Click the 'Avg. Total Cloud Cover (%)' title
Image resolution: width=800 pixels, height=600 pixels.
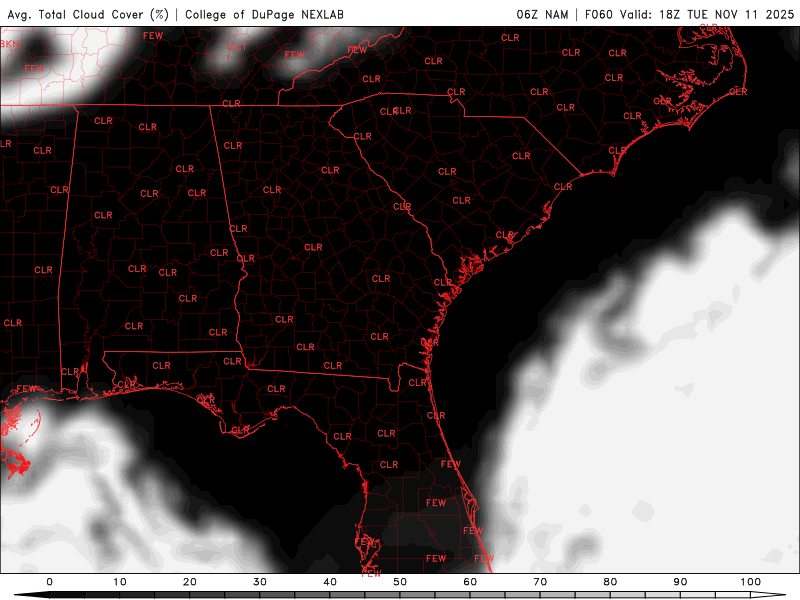tap(88, 14)
